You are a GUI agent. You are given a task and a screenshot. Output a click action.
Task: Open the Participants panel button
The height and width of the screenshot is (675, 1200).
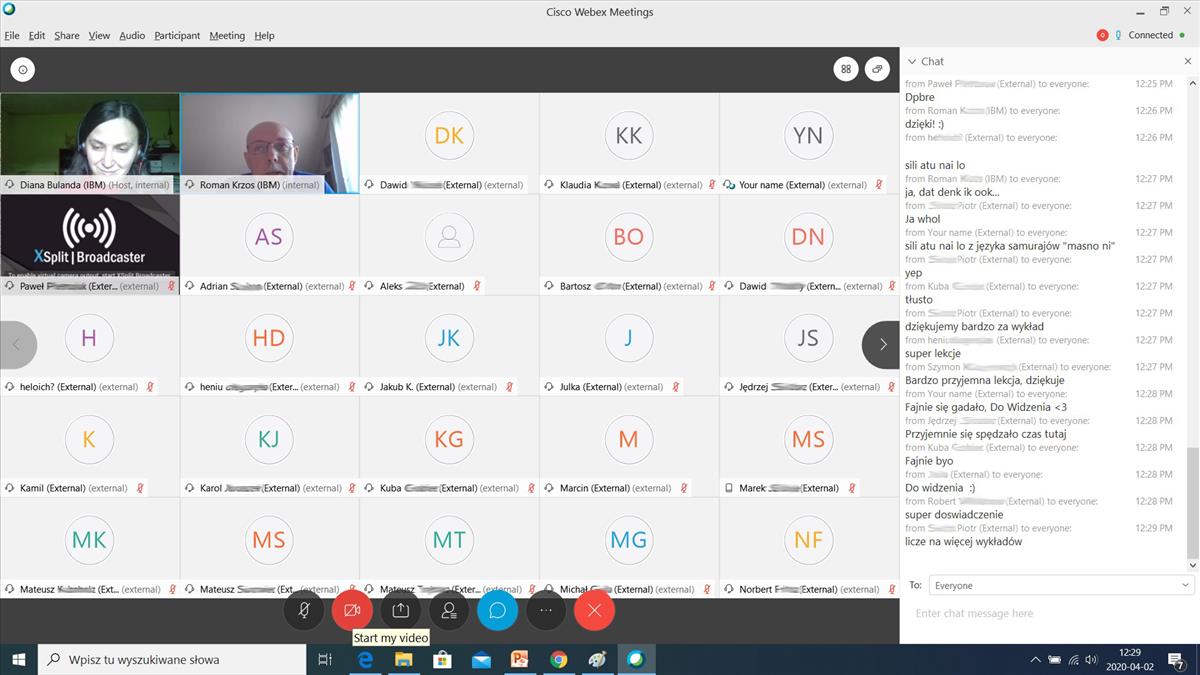coord(449,610)
